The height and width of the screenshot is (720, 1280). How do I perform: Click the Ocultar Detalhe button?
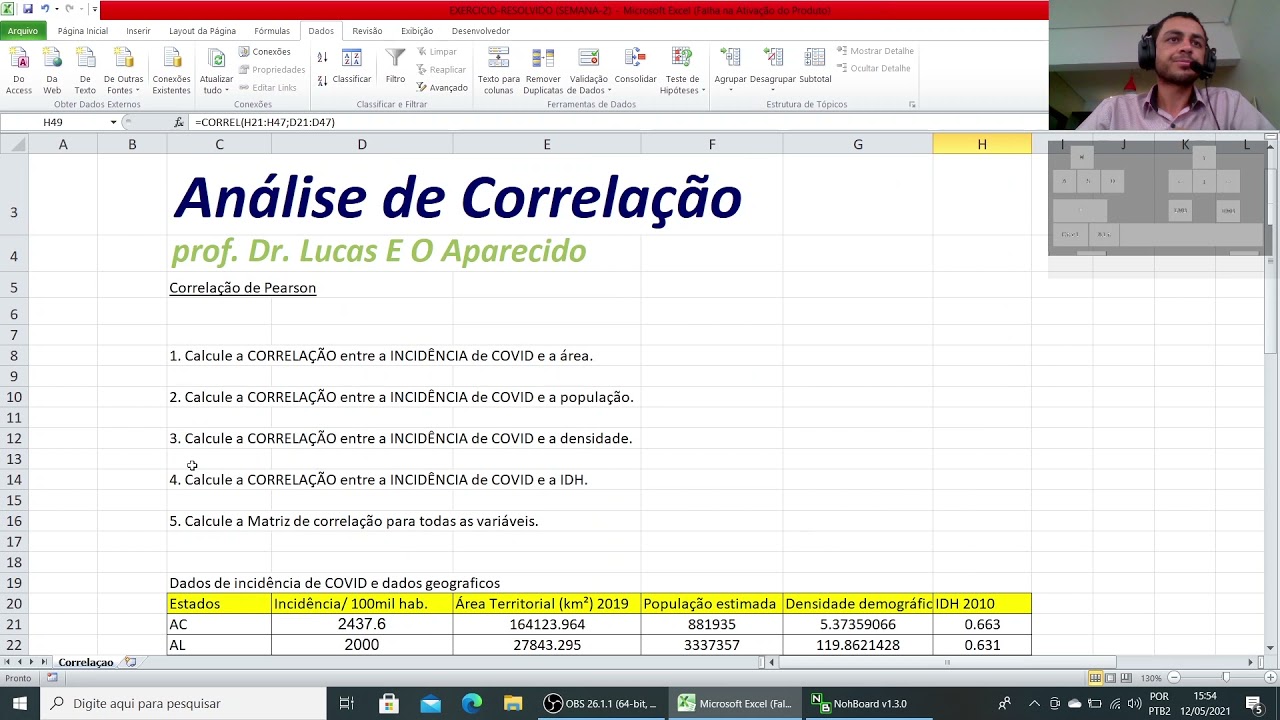click(874, 68)
